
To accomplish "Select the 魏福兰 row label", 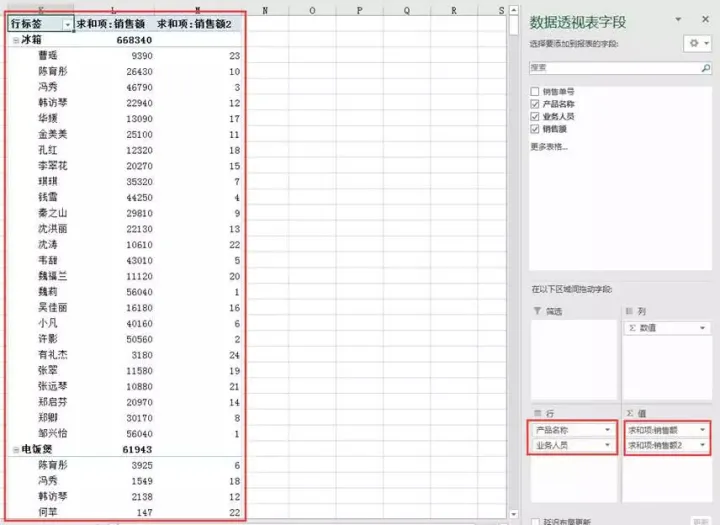I will 52,276.
